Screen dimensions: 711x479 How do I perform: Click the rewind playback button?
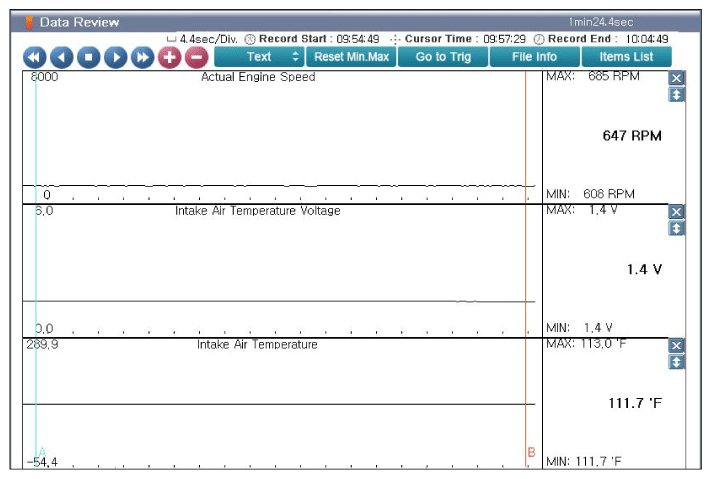(34, 57)
